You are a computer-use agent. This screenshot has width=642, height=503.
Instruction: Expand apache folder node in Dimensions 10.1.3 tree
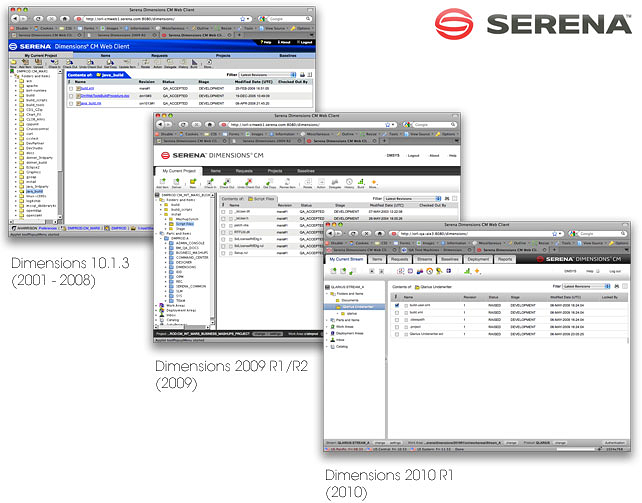click(16, 86)
